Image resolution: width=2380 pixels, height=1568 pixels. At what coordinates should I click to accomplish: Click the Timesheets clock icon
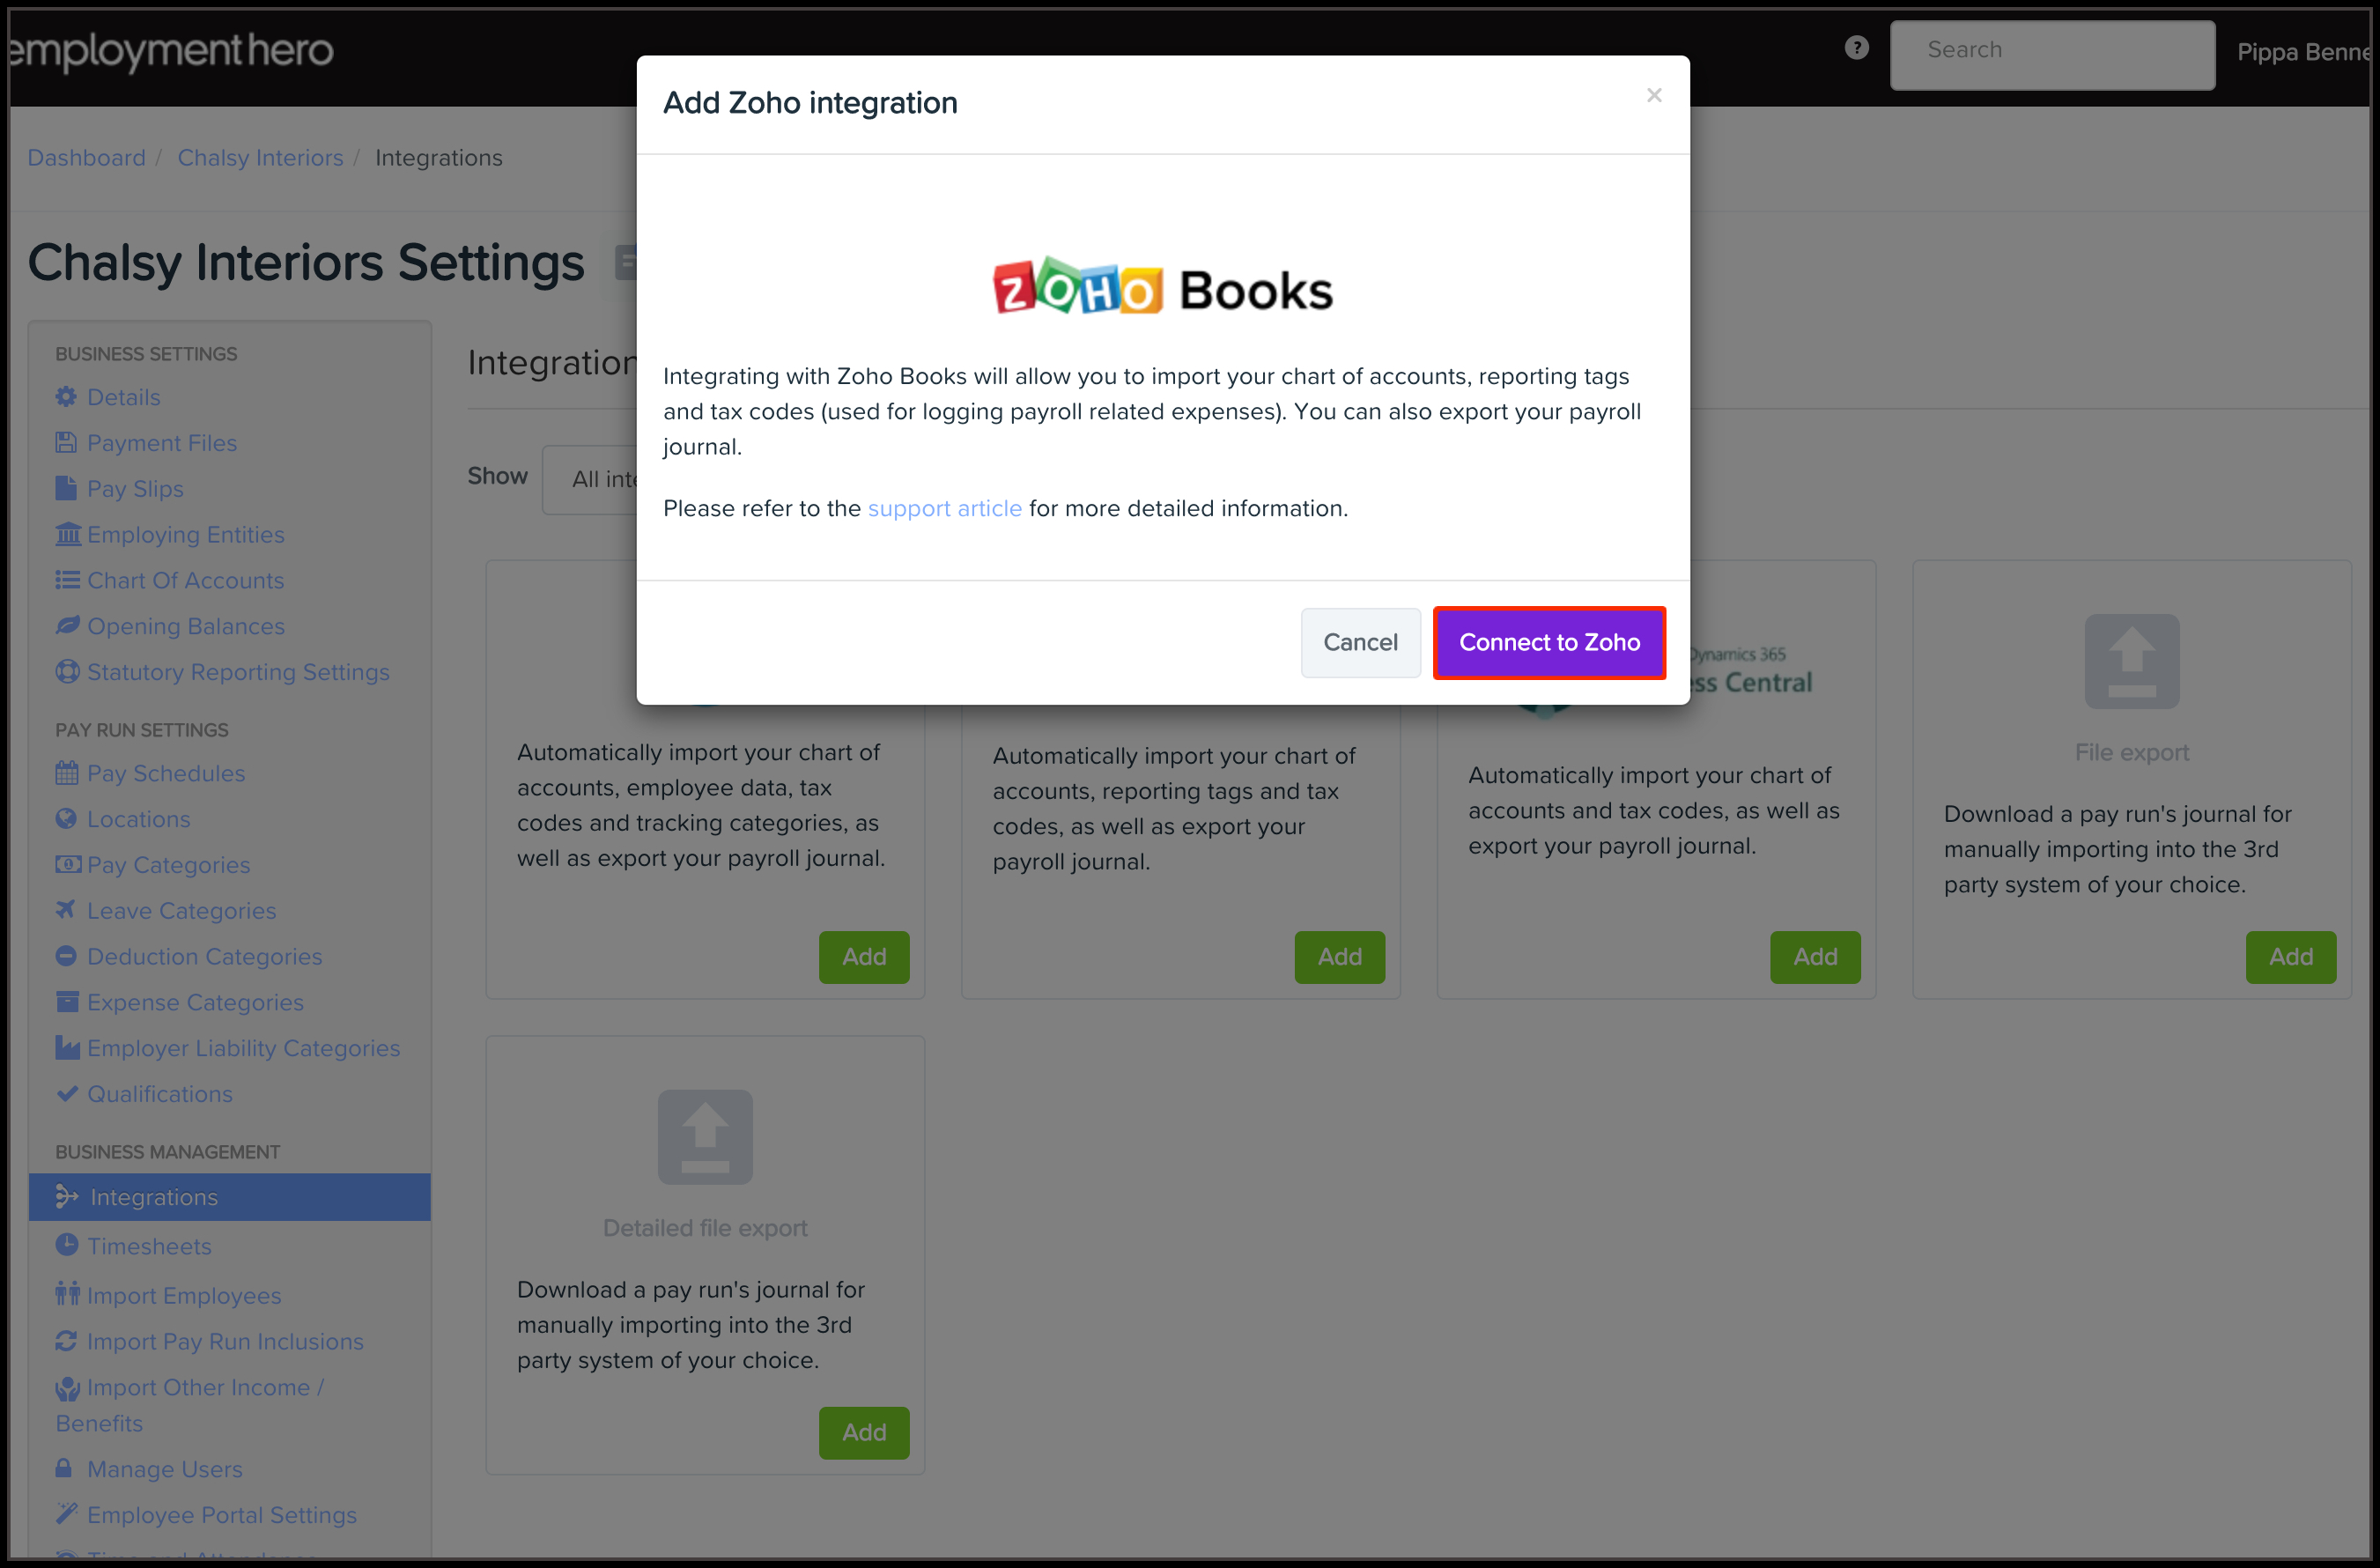coord(66,1245)
